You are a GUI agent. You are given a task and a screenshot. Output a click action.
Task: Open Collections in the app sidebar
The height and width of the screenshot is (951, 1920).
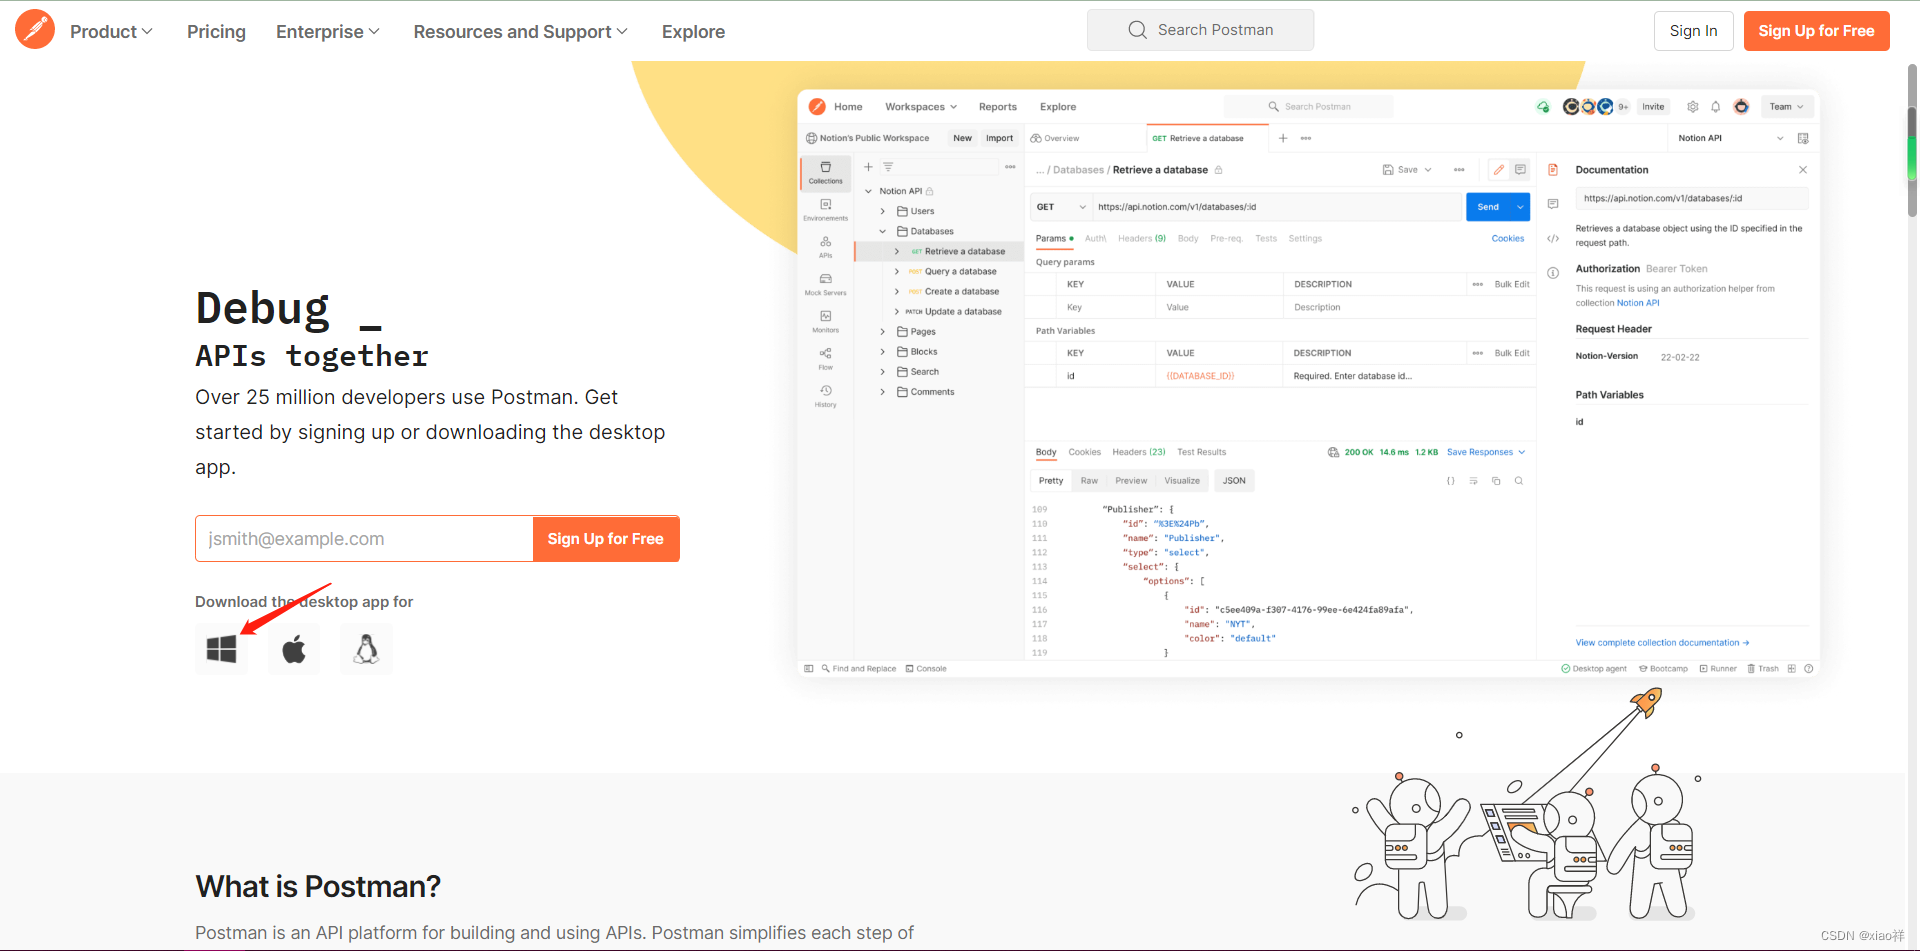click(826, 173)
